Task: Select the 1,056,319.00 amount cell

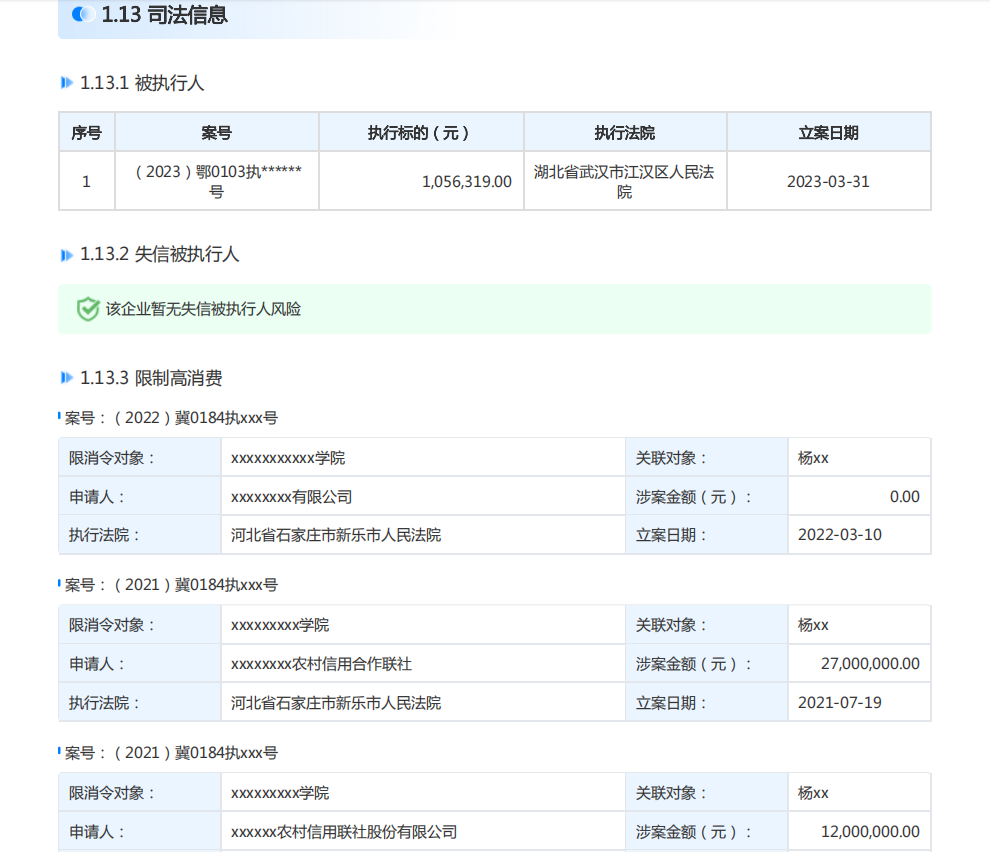Action: coord(466,182)
